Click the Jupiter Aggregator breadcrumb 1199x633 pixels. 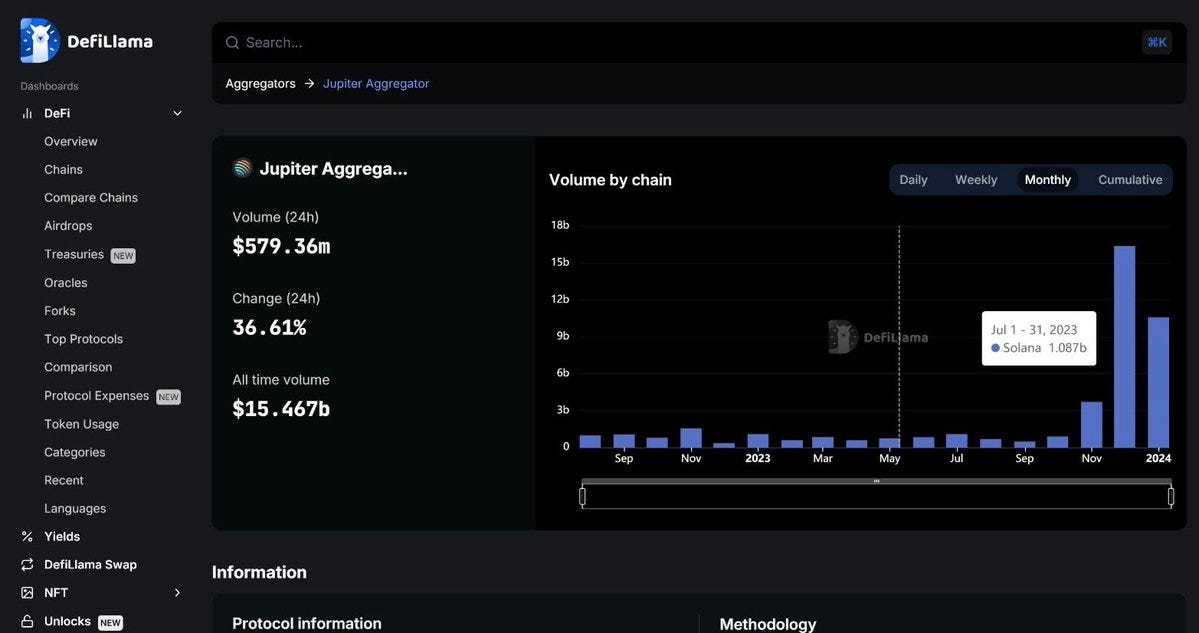pyautogui.click(x=376, y=84)
